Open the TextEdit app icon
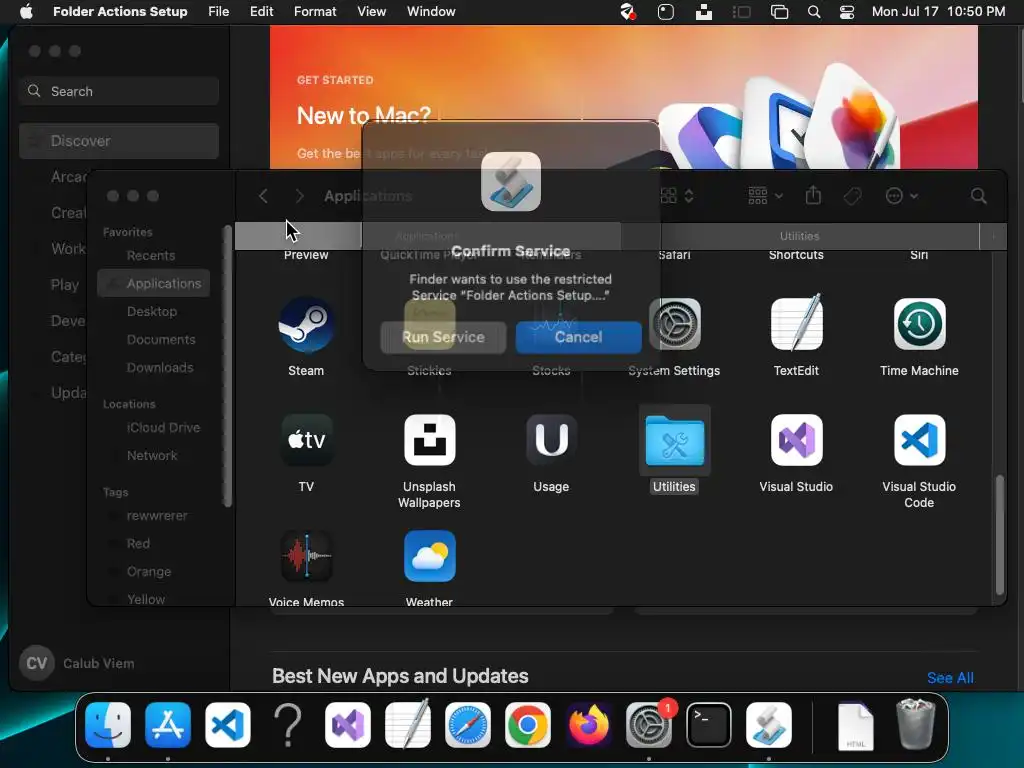 click(796, 324)
